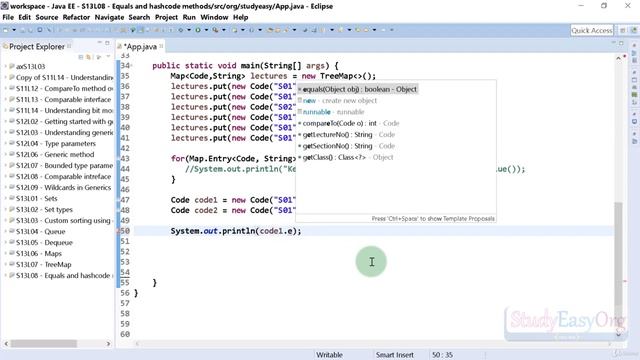Open the Project Explorer view menu arrow
640x360 pixels.
pyautogui.click(x=108, y=56)
